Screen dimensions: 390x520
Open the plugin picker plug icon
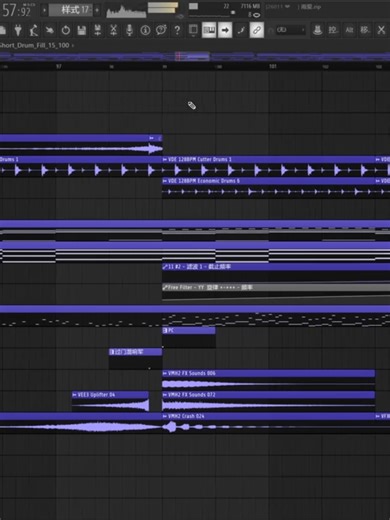tap(18, 30)
